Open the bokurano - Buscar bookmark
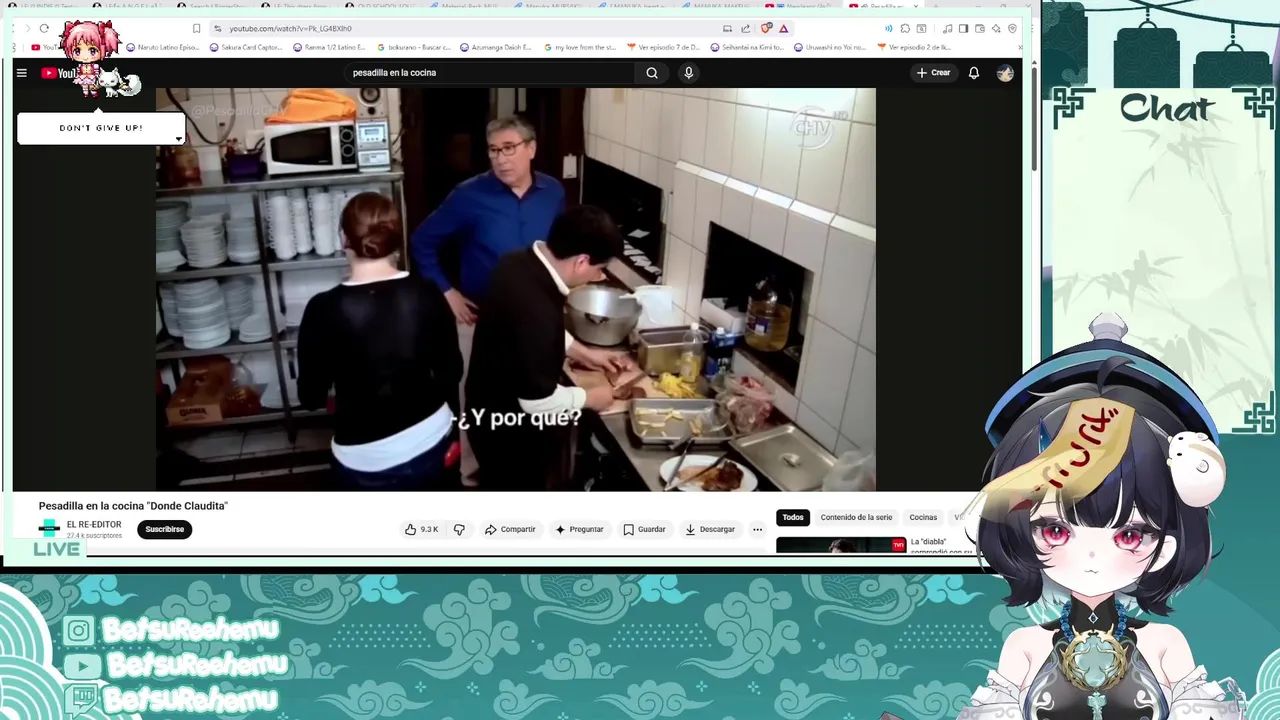The image size is (1280, 720). coord(414,47)
